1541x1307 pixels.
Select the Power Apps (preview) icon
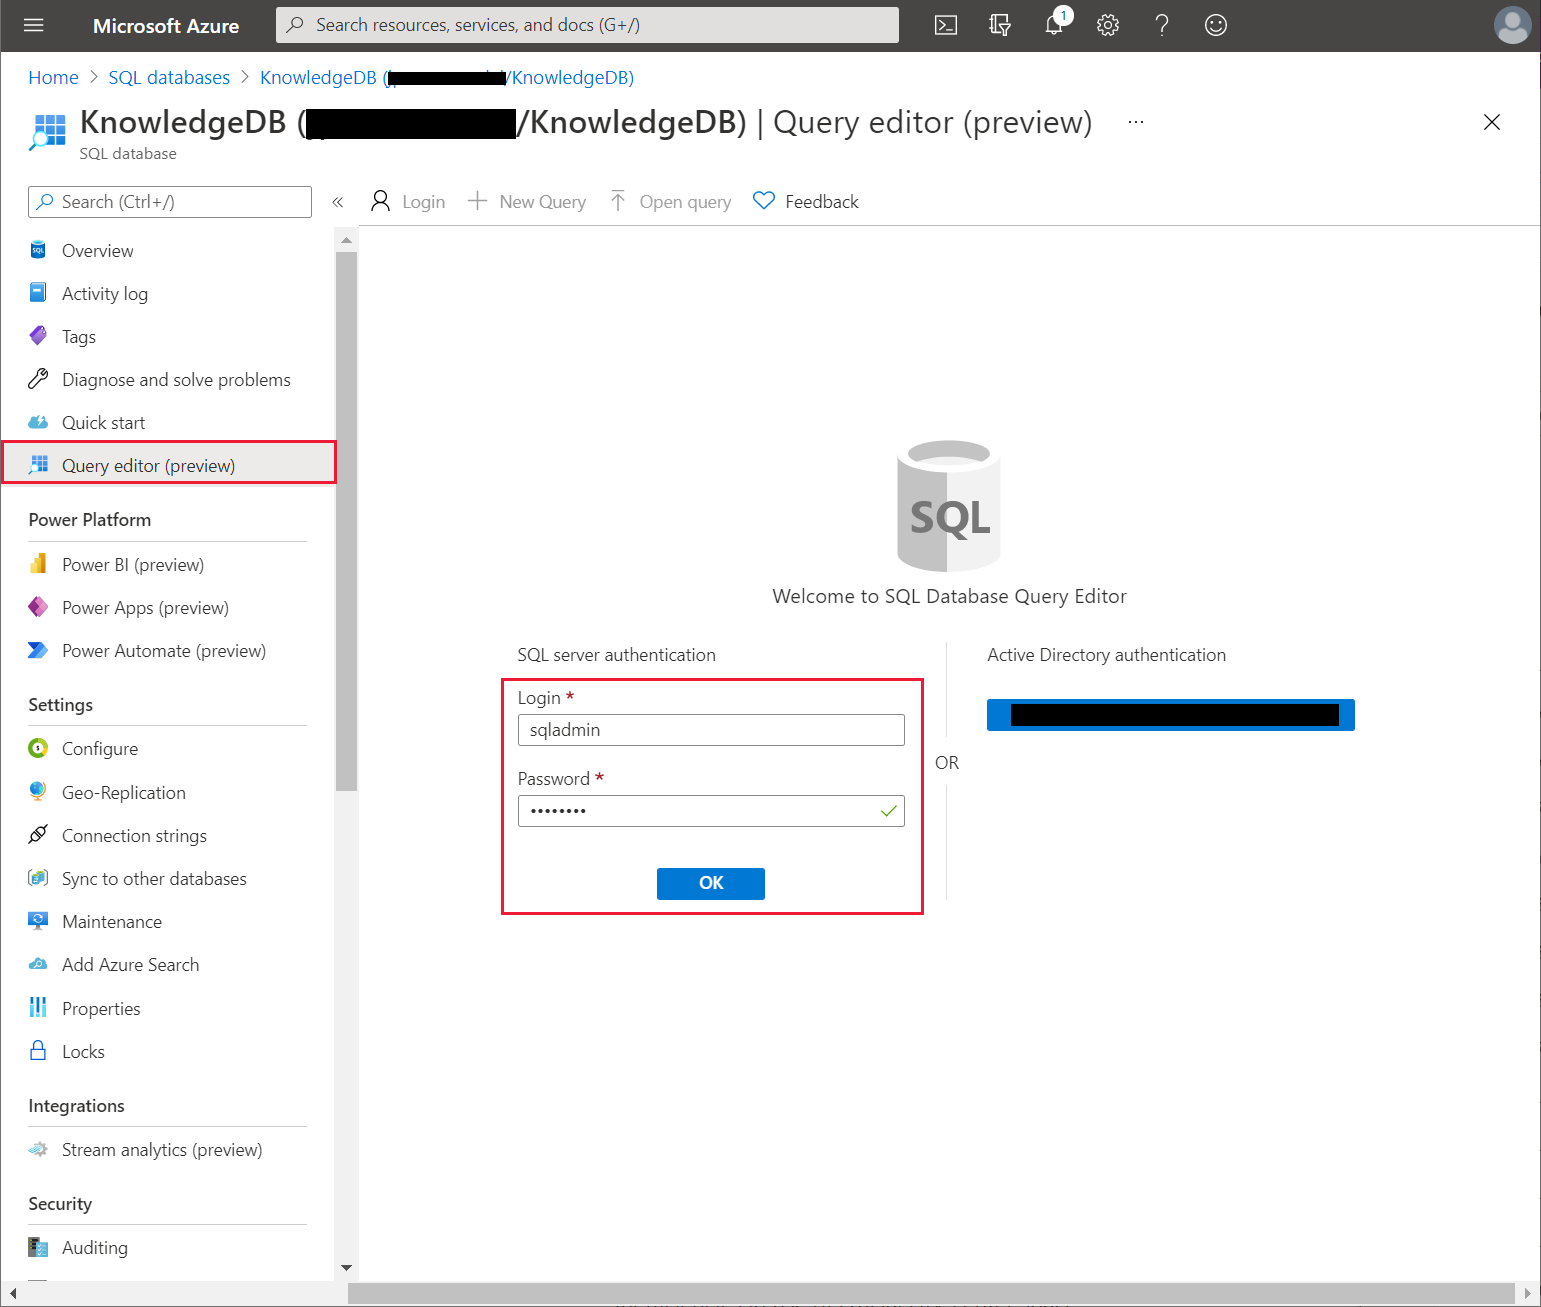pyautogui.click(x=38, y=607)
